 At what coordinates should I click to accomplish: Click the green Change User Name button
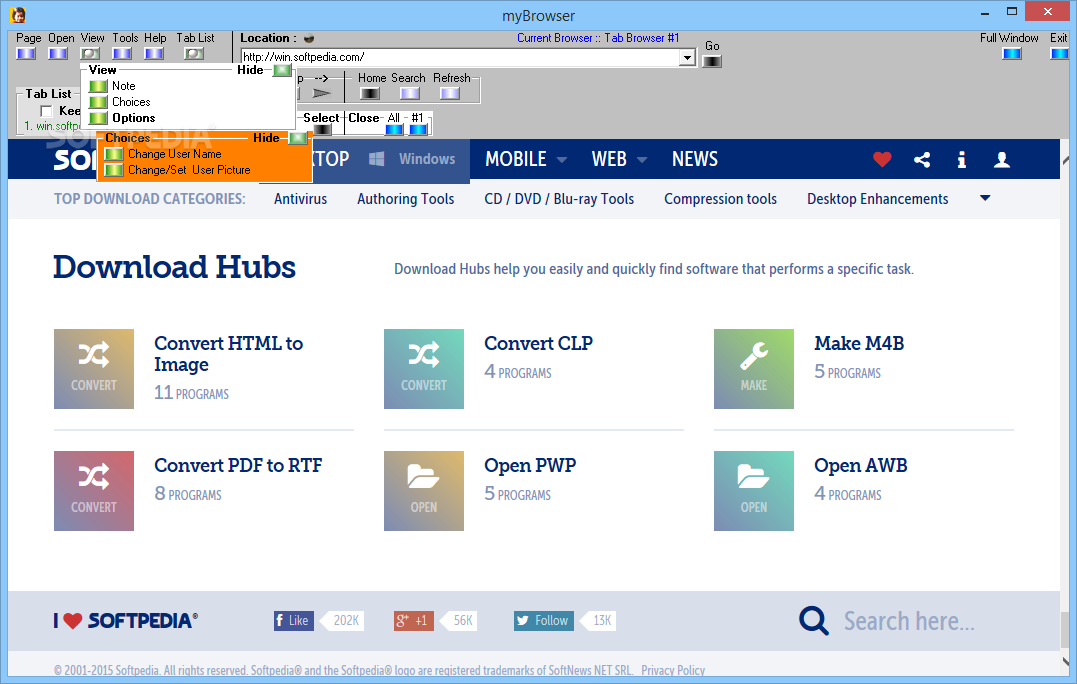[114, 154]
